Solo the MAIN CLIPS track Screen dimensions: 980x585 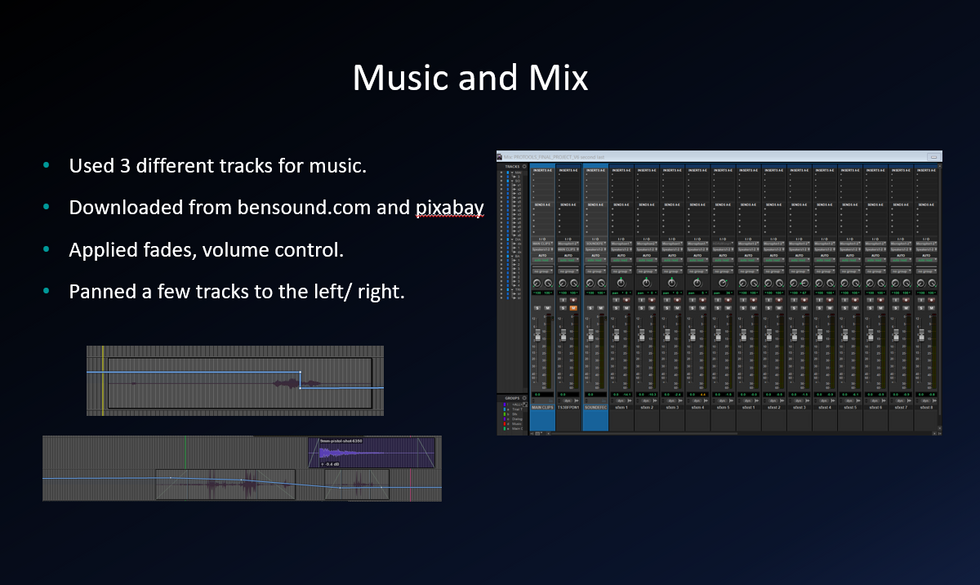click(x=538, y=308)
